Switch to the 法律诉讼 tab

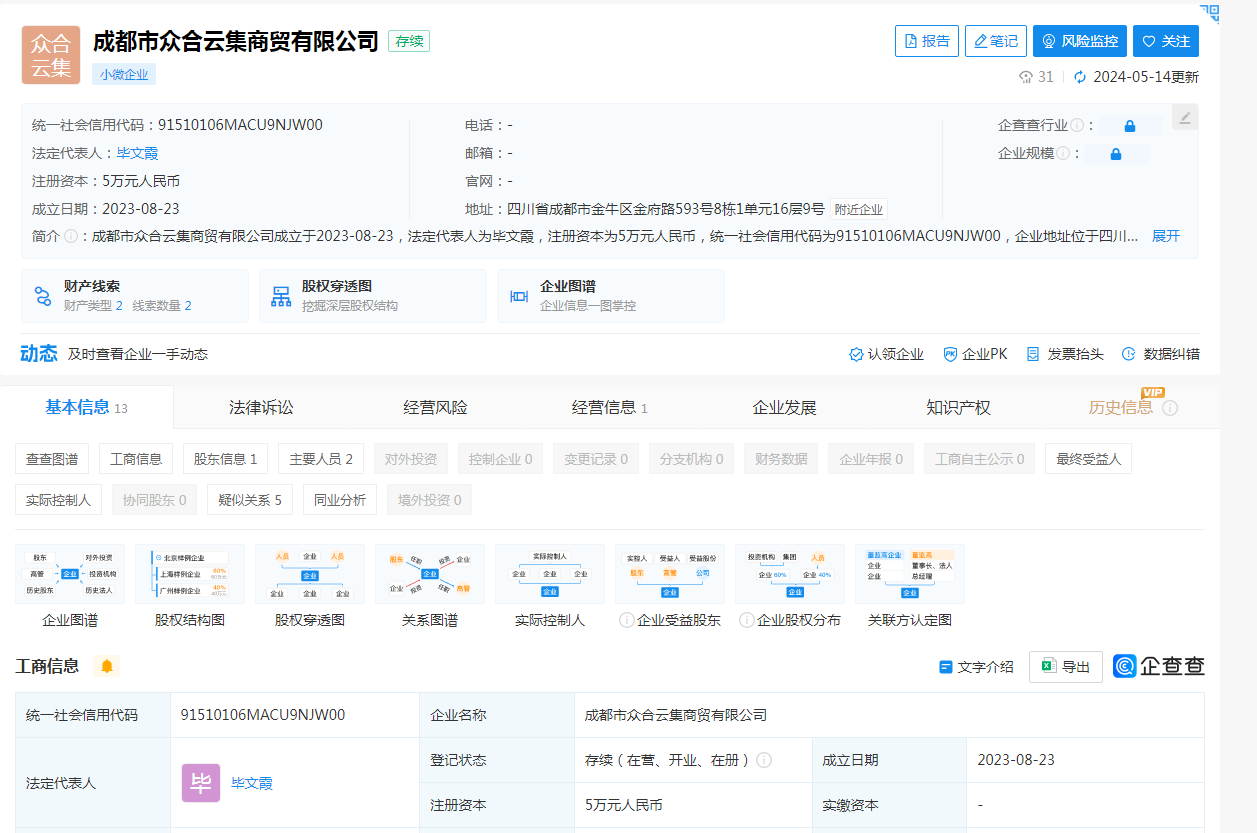click(261, 408)
